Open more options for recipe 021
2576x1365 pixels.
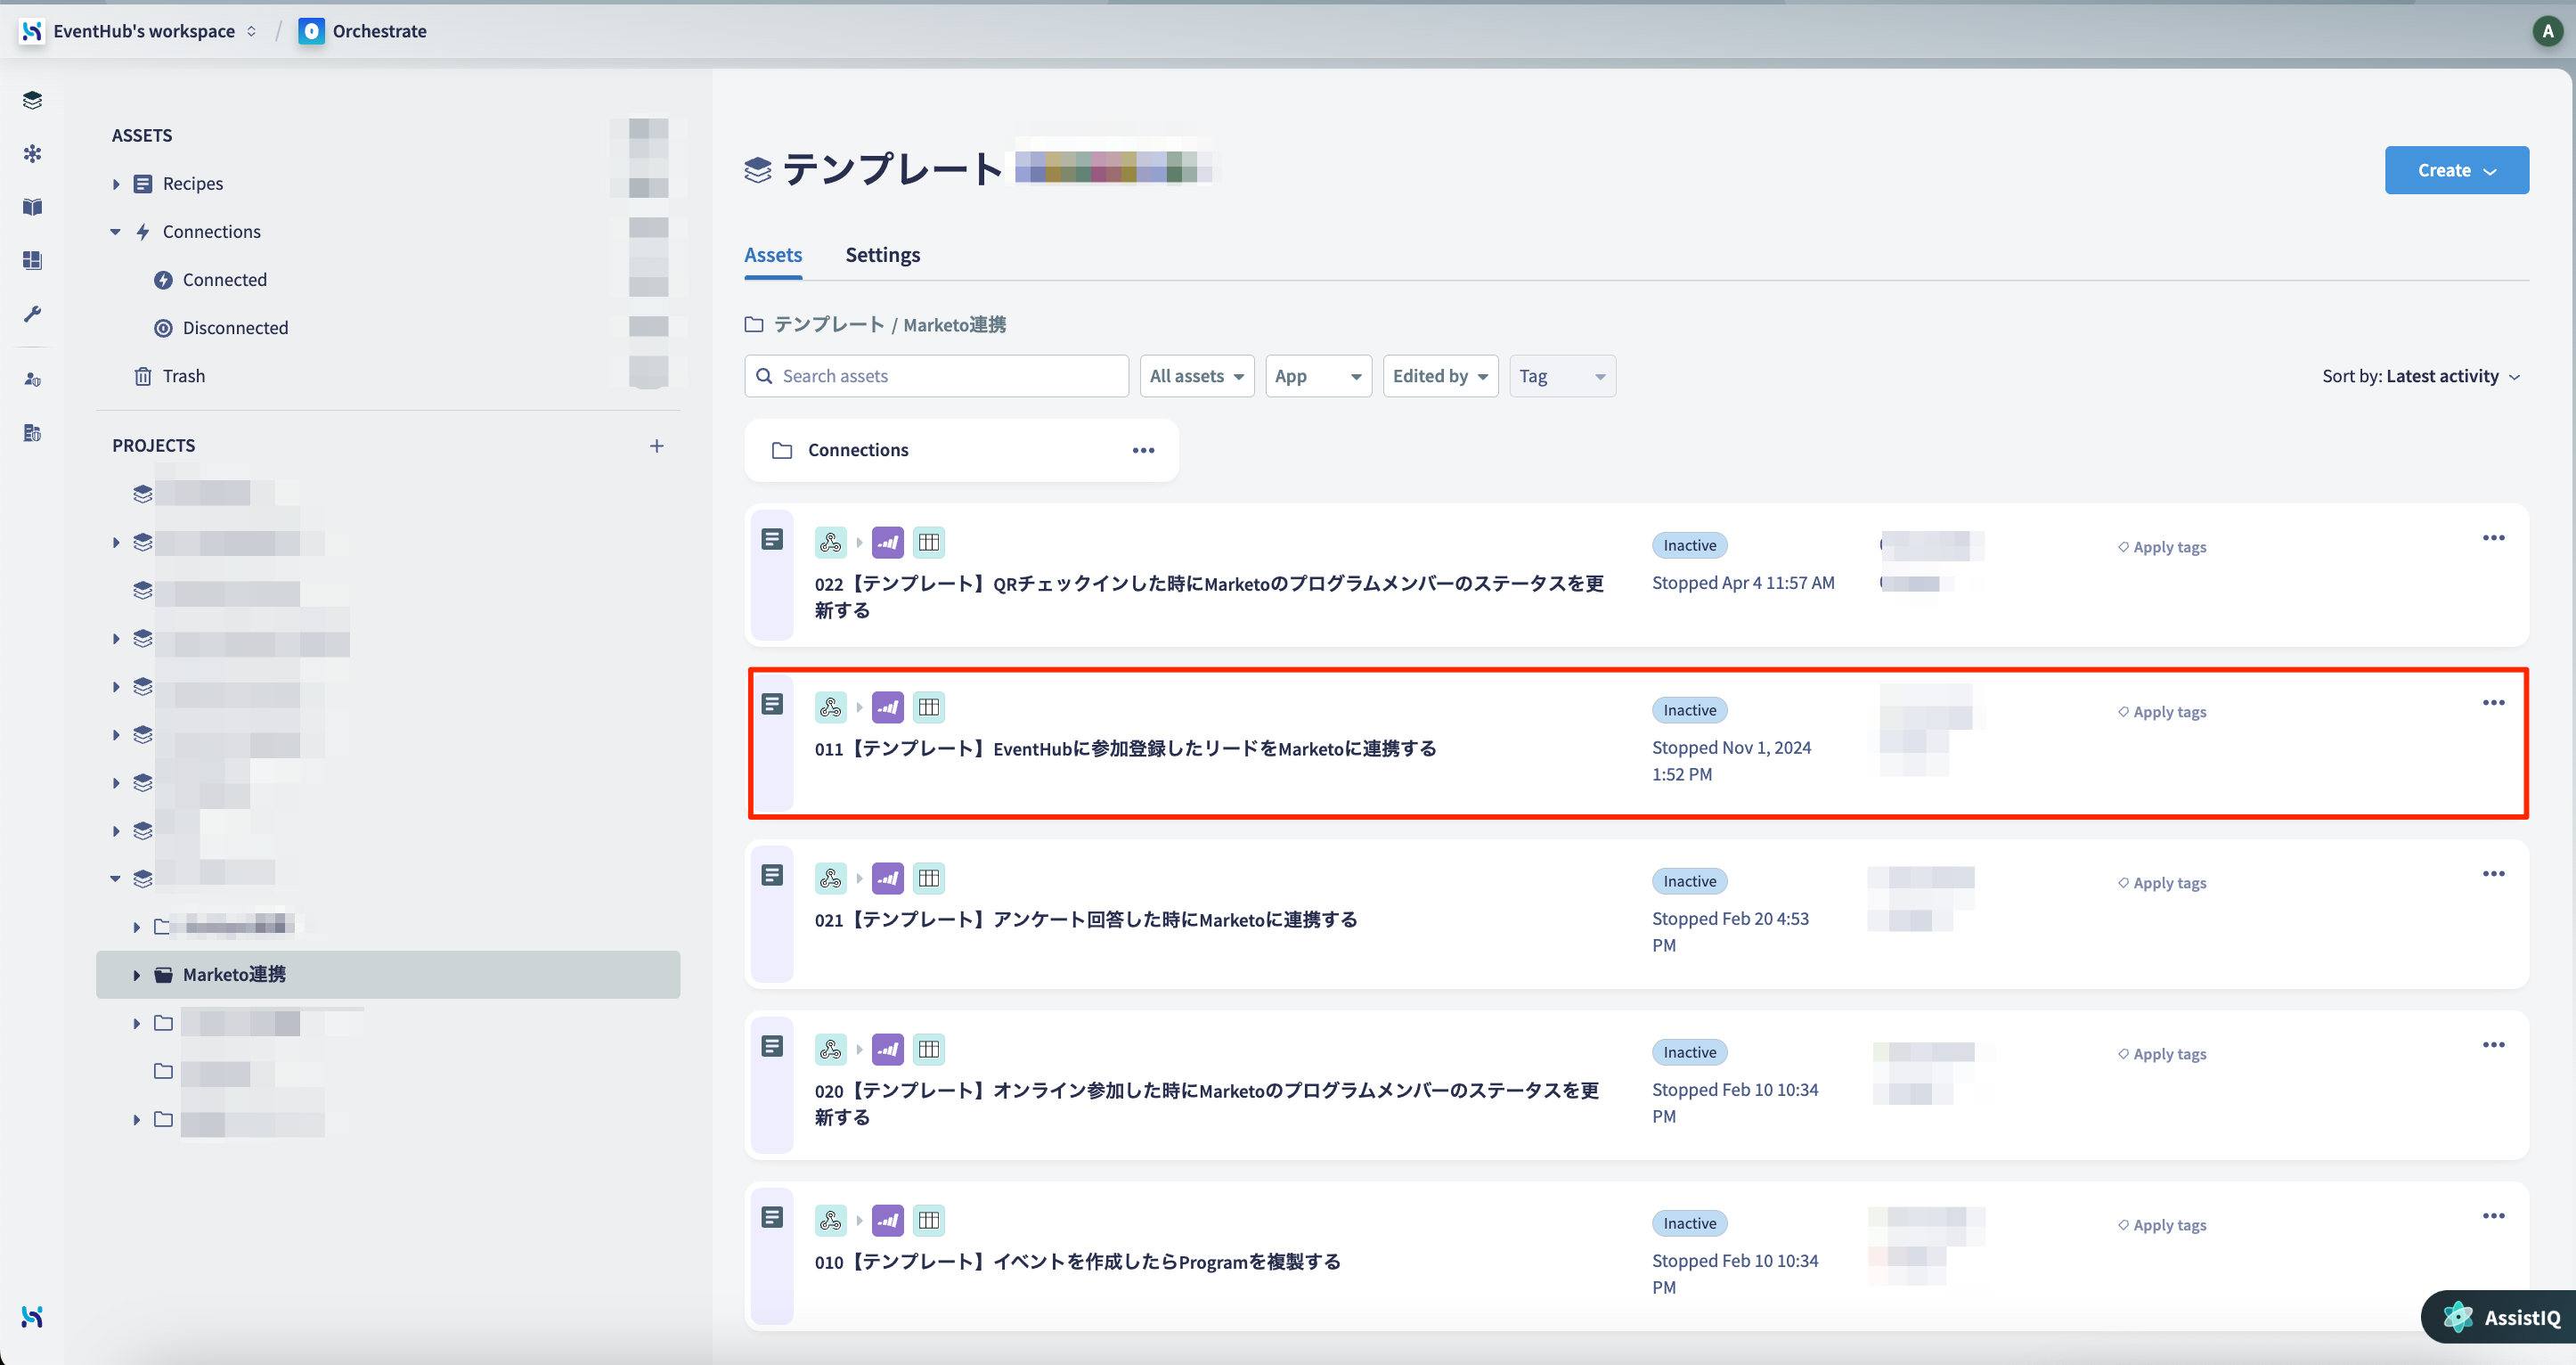coord(2493,874)
